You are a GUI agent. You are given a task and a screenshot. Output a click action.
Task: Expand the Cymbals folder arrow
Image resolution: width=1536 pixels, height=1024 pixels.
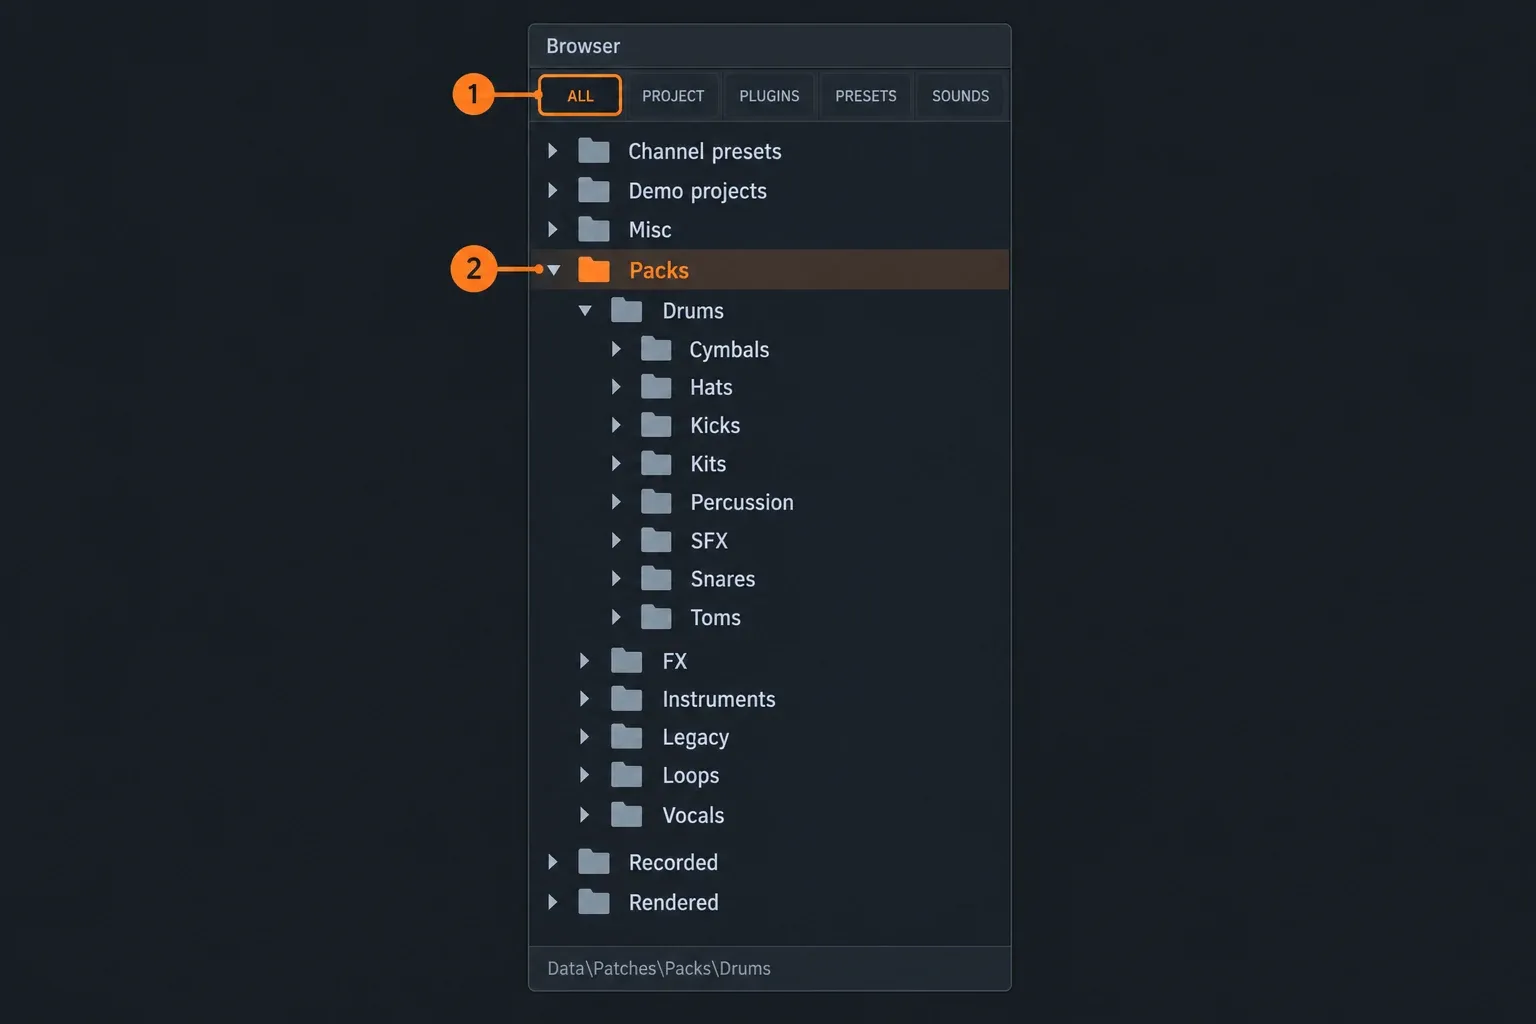pos(616,349)
